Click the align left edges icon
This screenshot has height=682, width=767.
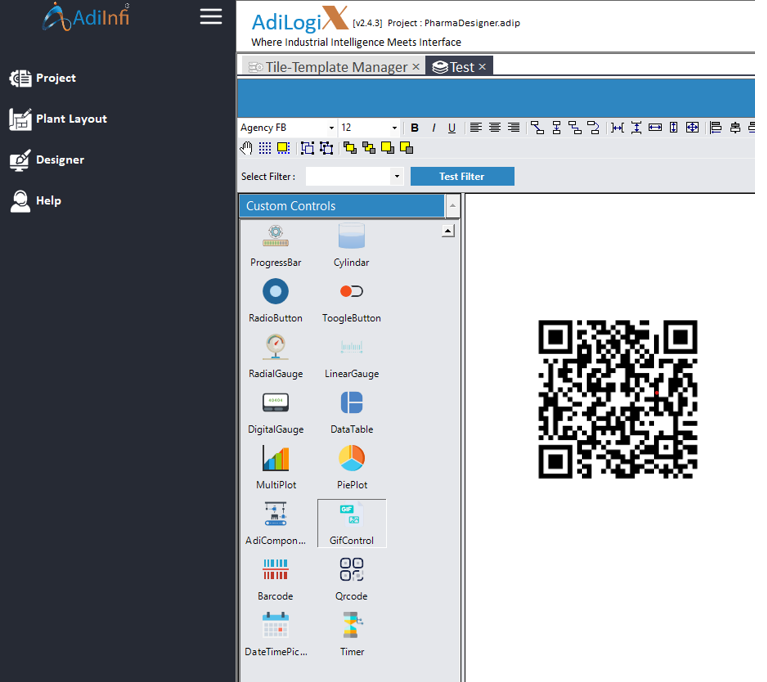click(716, 128)
